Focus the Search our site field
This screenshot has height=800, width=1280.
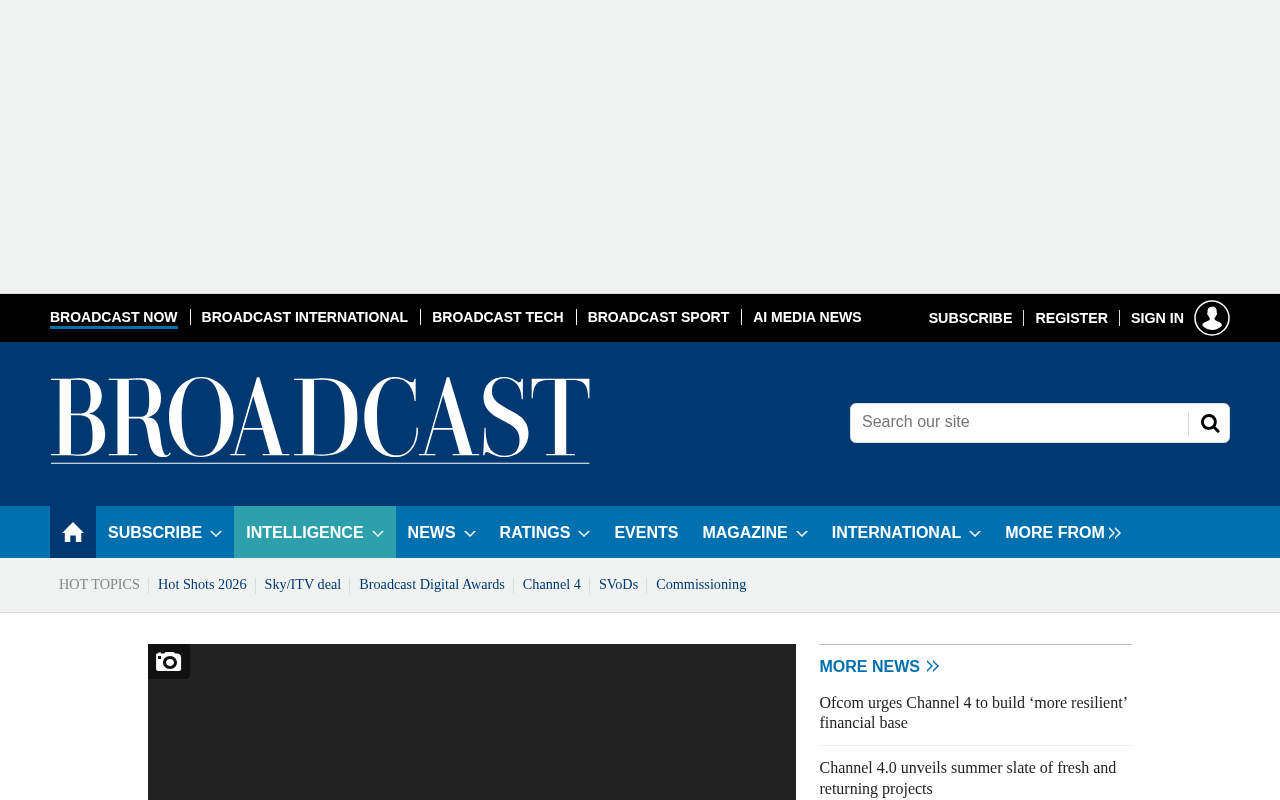pyautogui.click(x=1019, y=423)
